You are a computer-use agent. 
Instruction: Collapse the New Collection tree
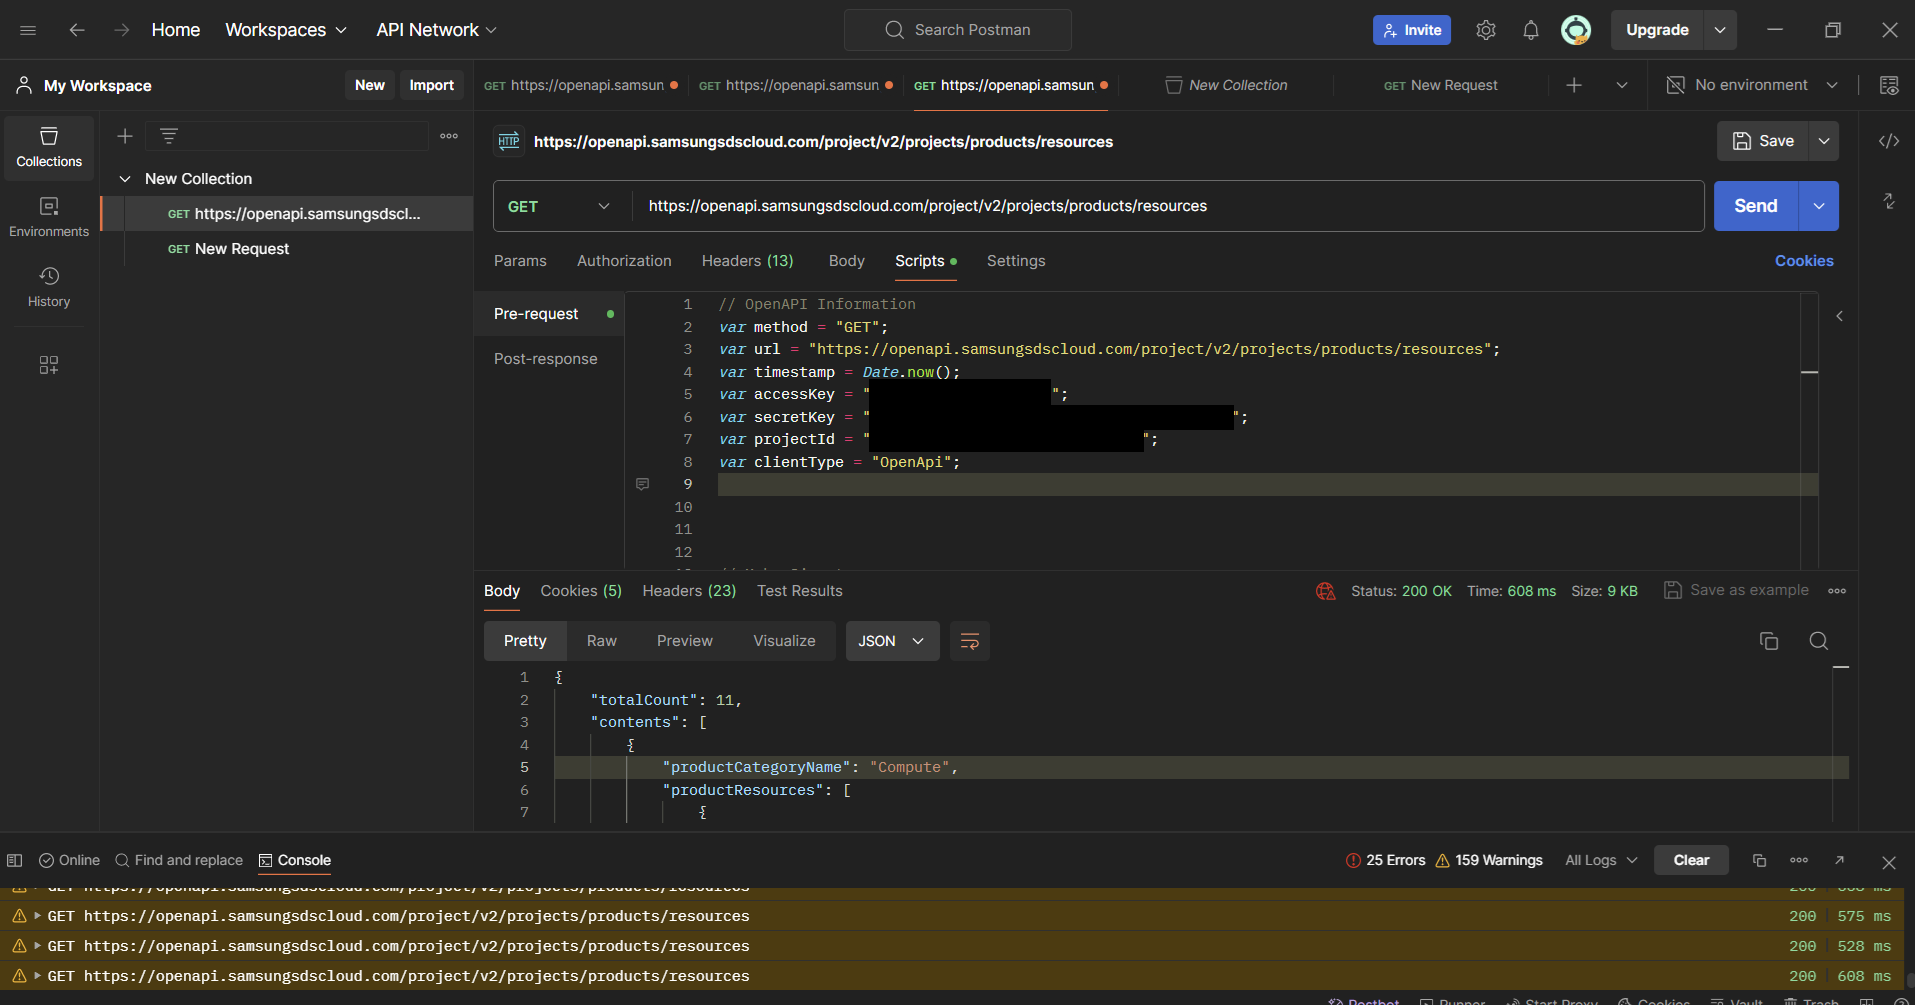coord(125,179)
